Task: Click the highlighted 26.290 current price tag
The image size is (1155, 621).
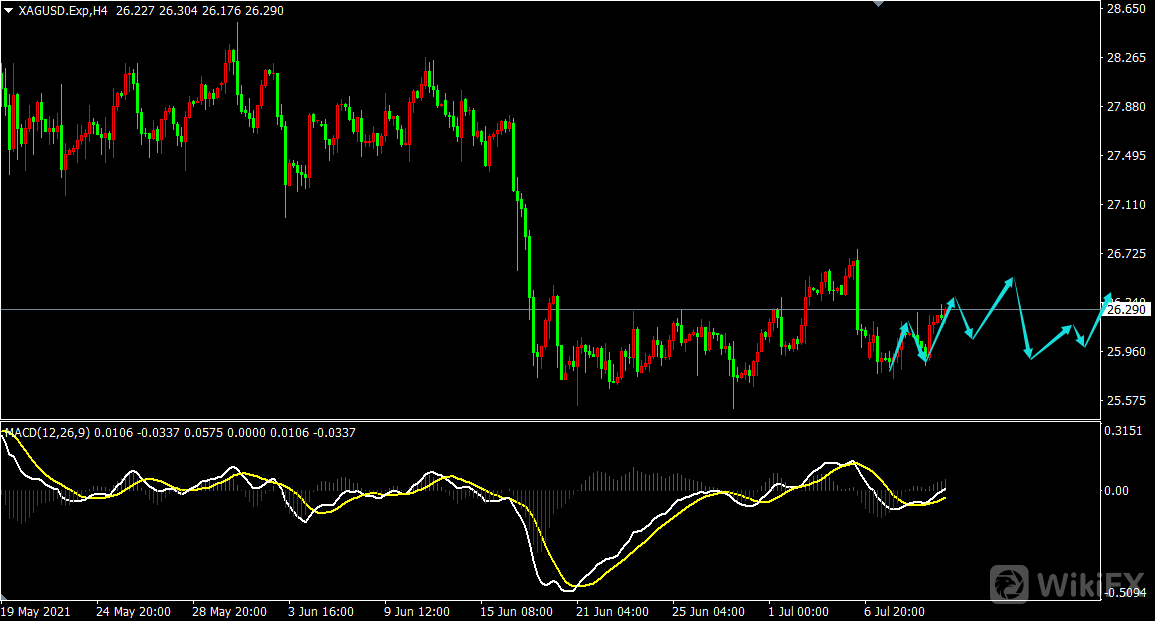Action: coord(1127,310)
